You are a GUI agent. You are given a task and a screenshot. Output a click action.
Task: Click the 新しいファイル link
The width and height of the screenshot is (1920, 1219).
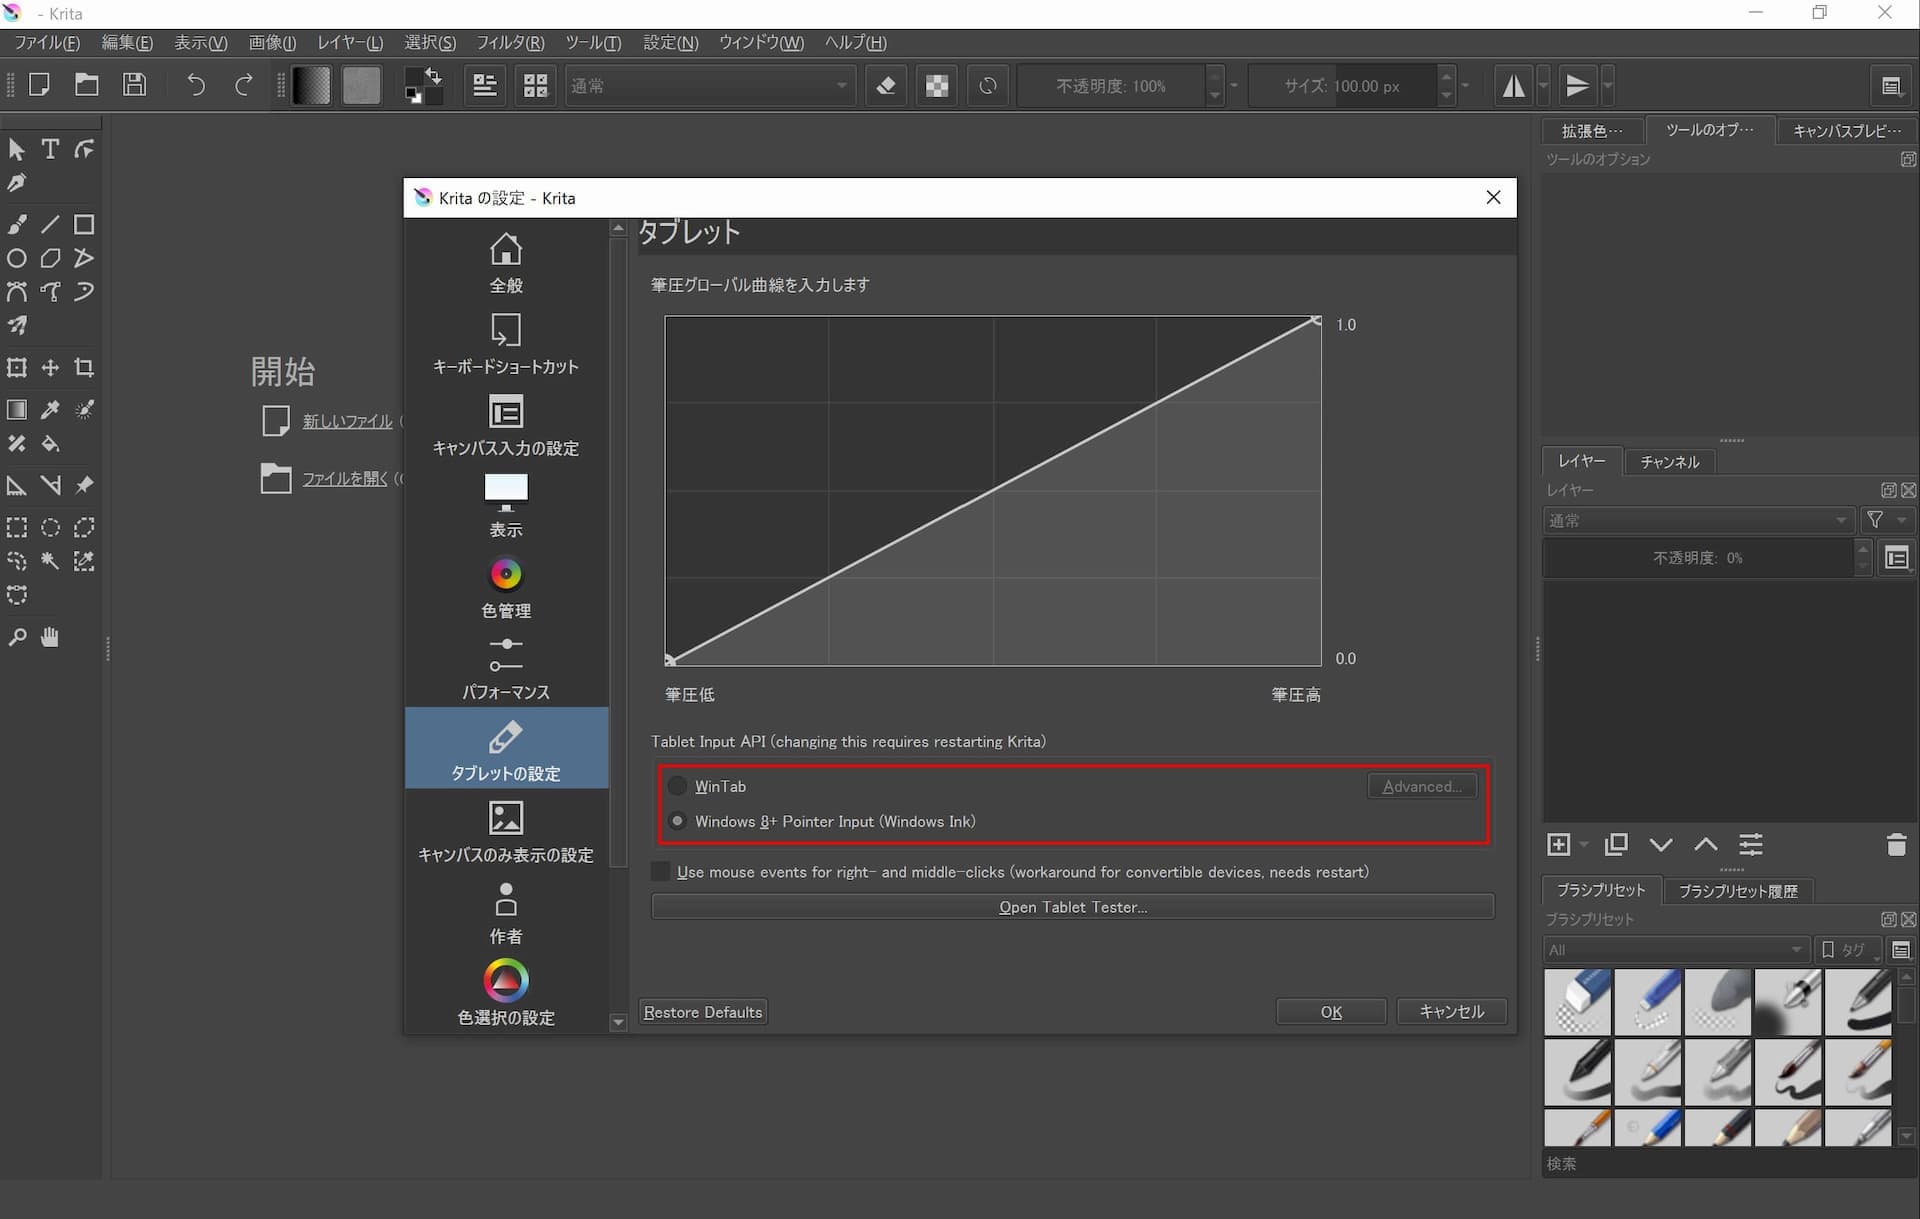click(x=347, y=421)
